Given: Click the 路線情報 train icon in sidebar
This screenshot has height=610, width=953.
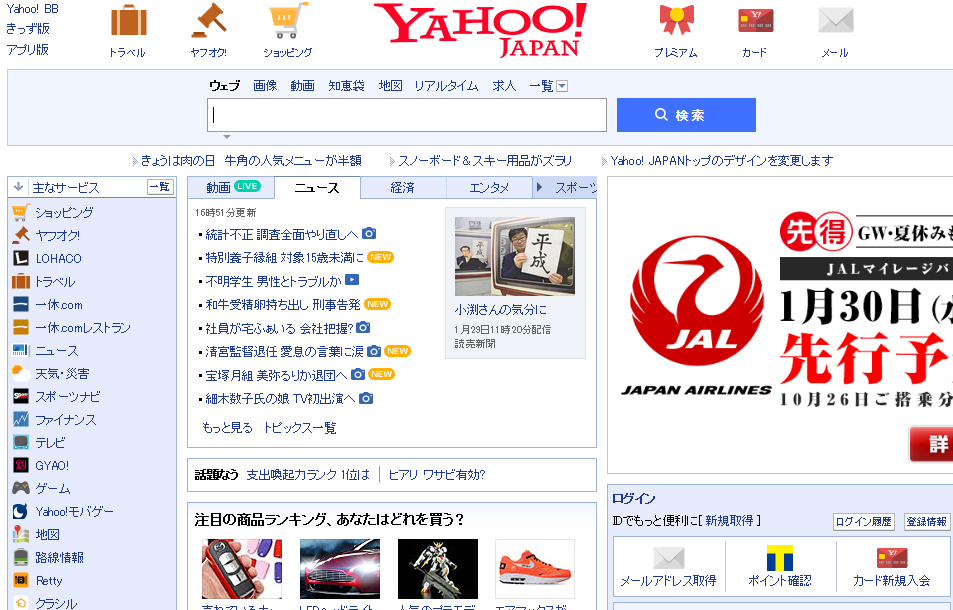Looking at the screenshot, I should 21,557.
